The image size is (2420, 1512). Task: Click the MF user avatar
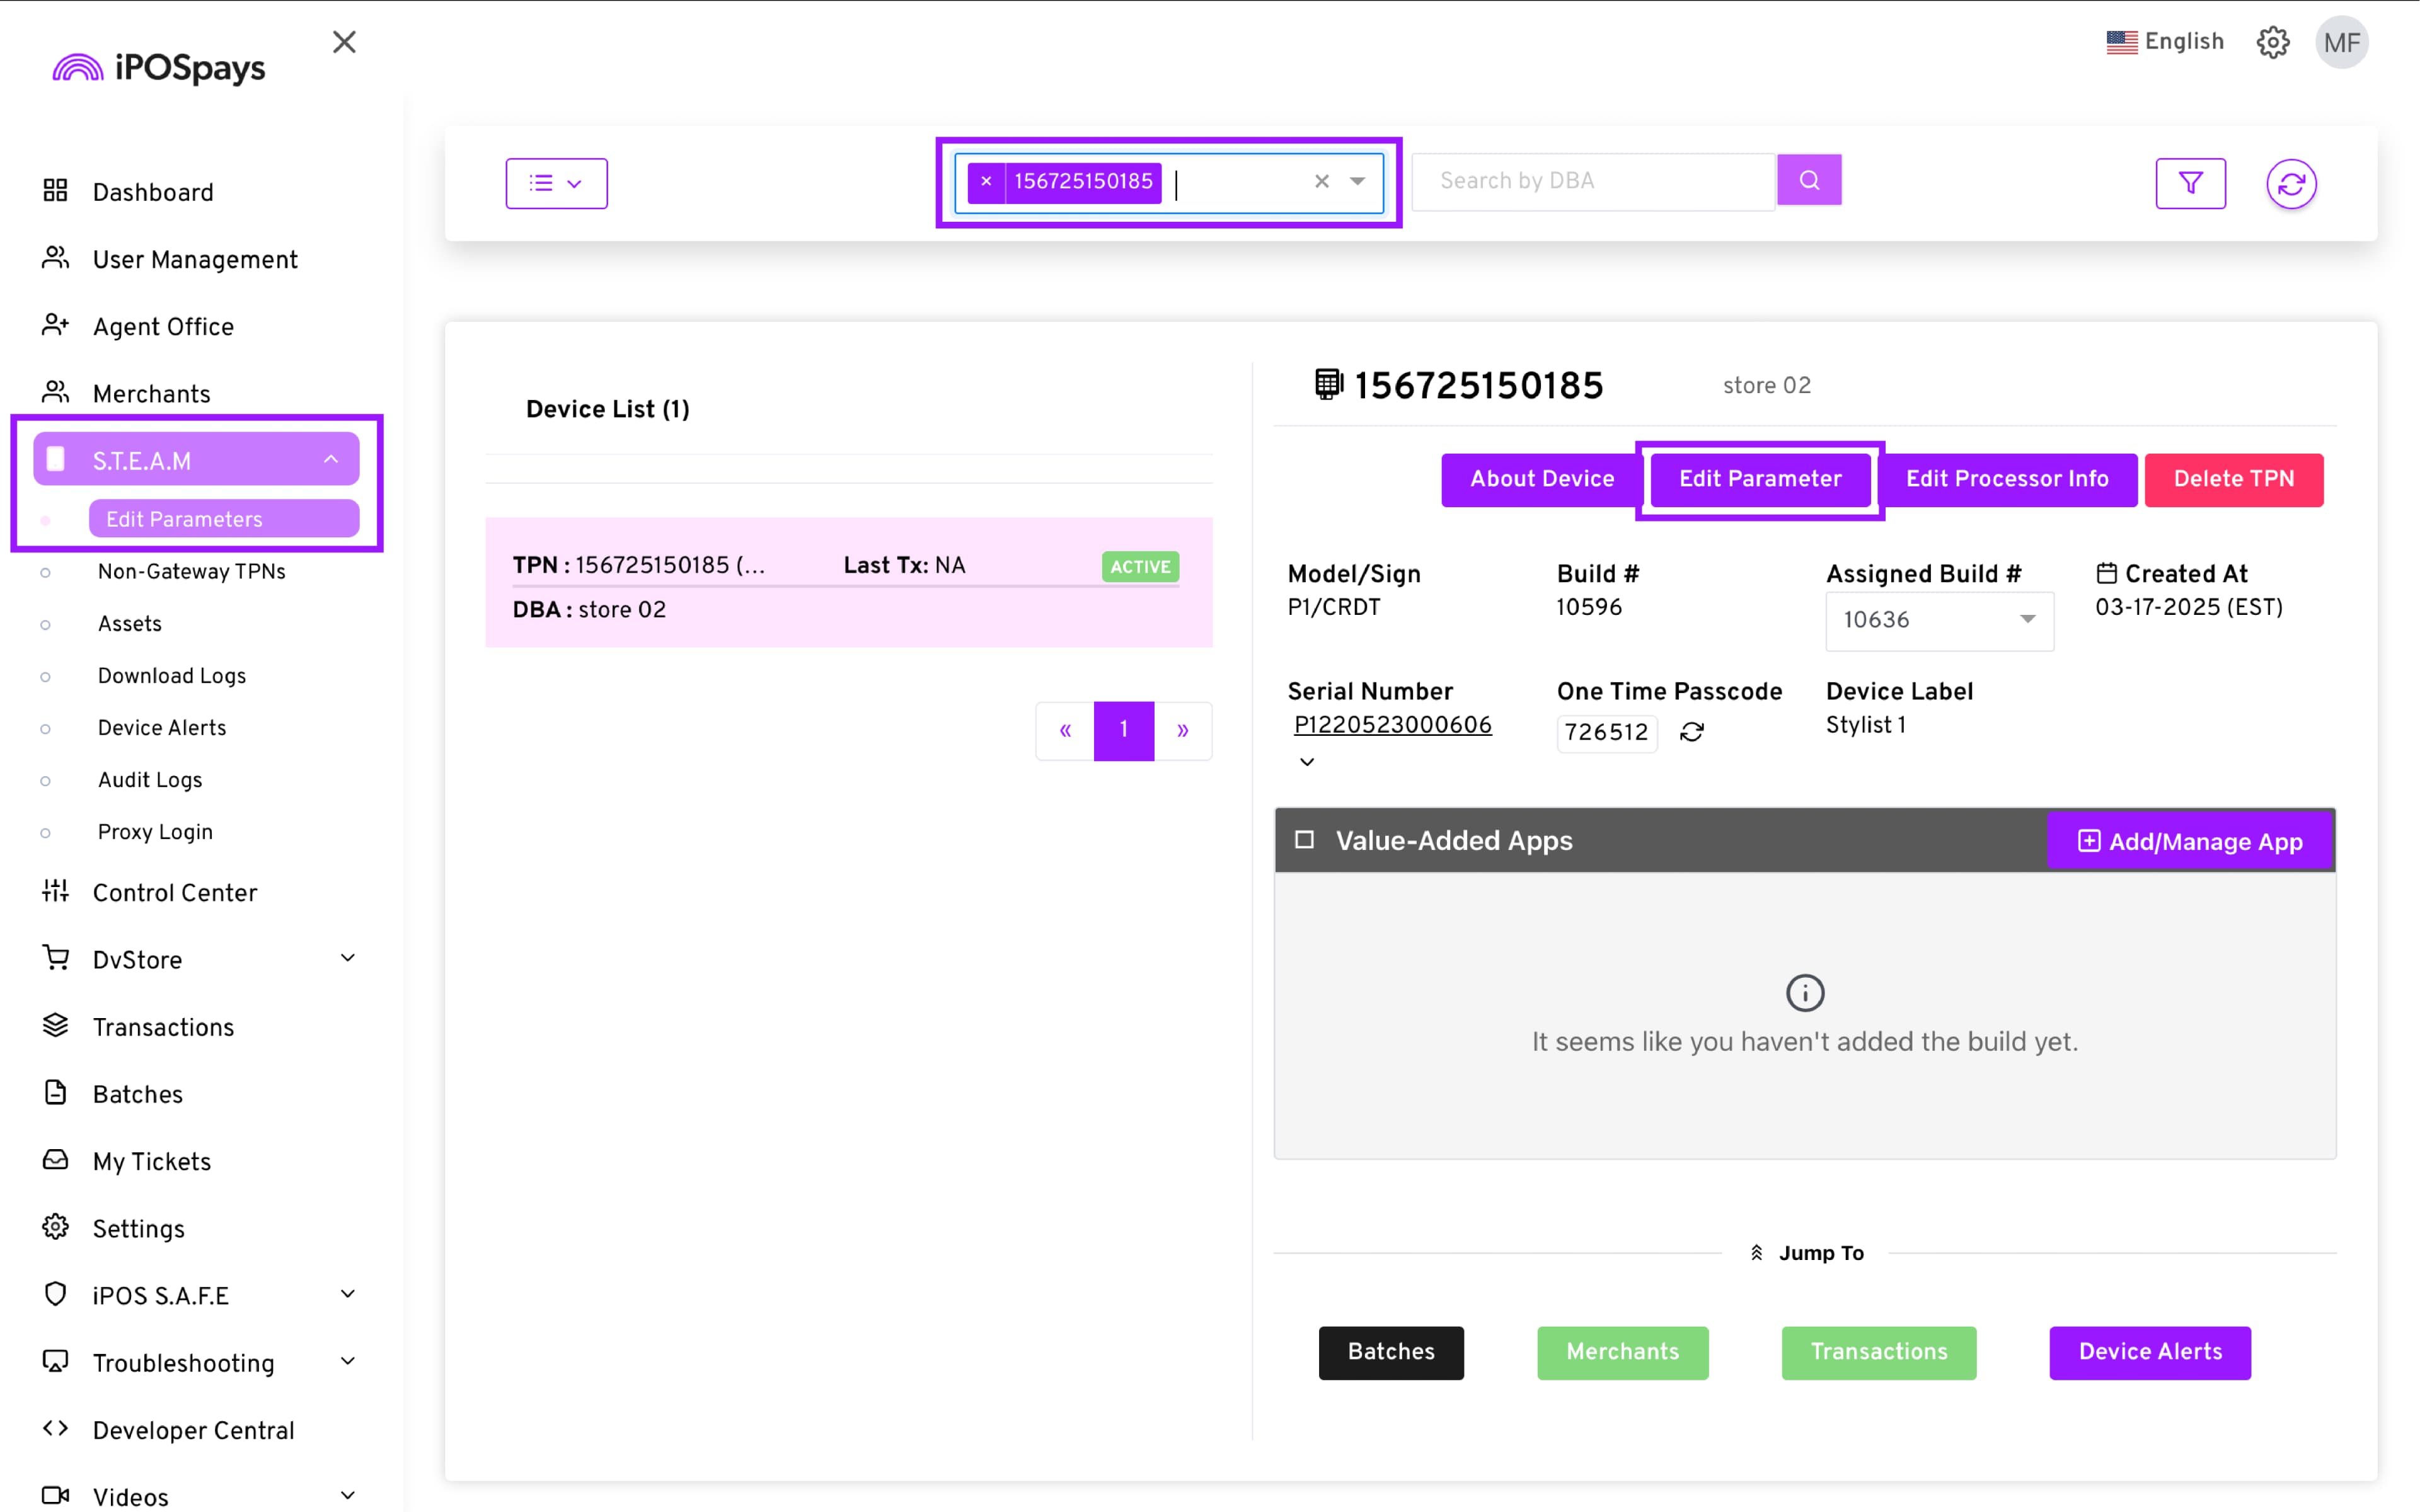2341,43
